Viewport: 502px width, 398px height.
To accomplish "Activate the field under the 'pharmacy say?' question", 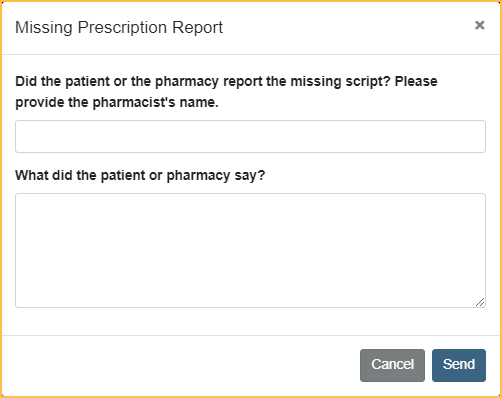I will 250,250.
